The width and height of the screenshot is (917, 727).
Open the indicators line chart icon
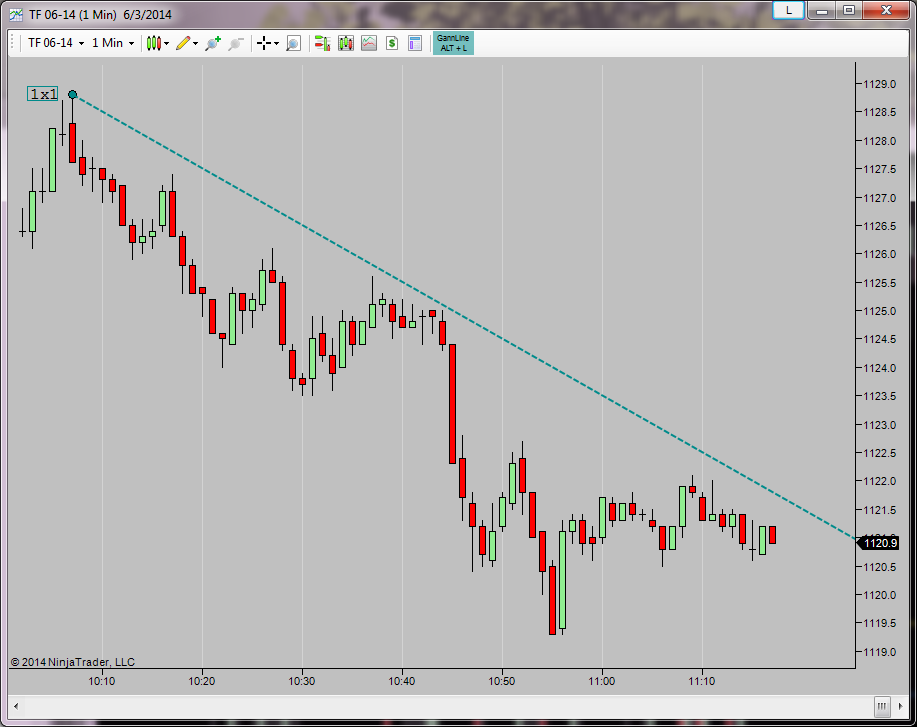pyautogui.click(x=369, y=43)
